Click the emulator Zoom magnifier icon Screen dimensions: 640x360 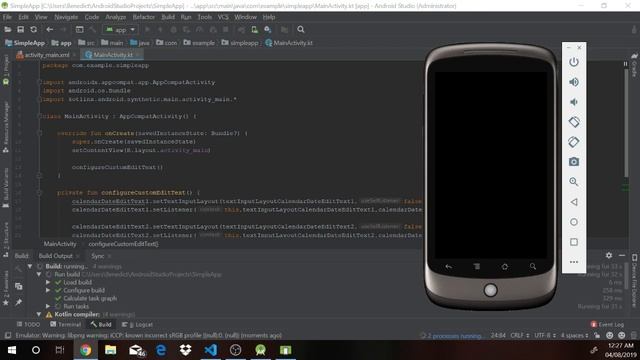click(x=574, y=182)
